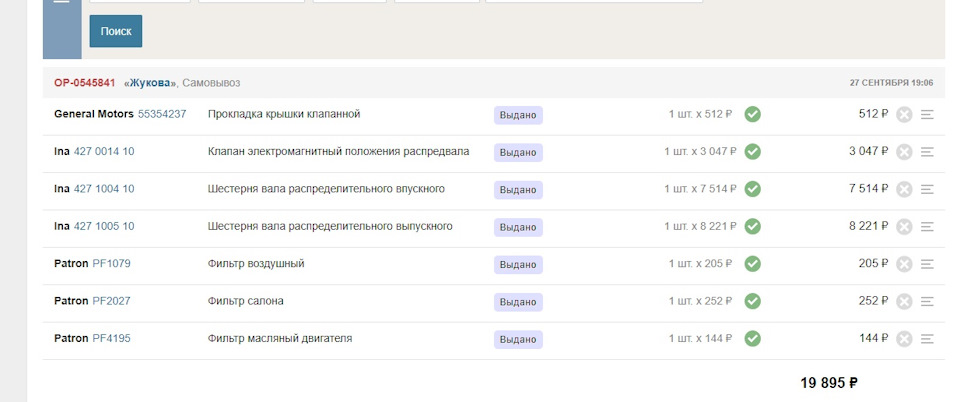Open part number 55354237 link
This screenshot has width=960, height=402.
pos(162,114)
